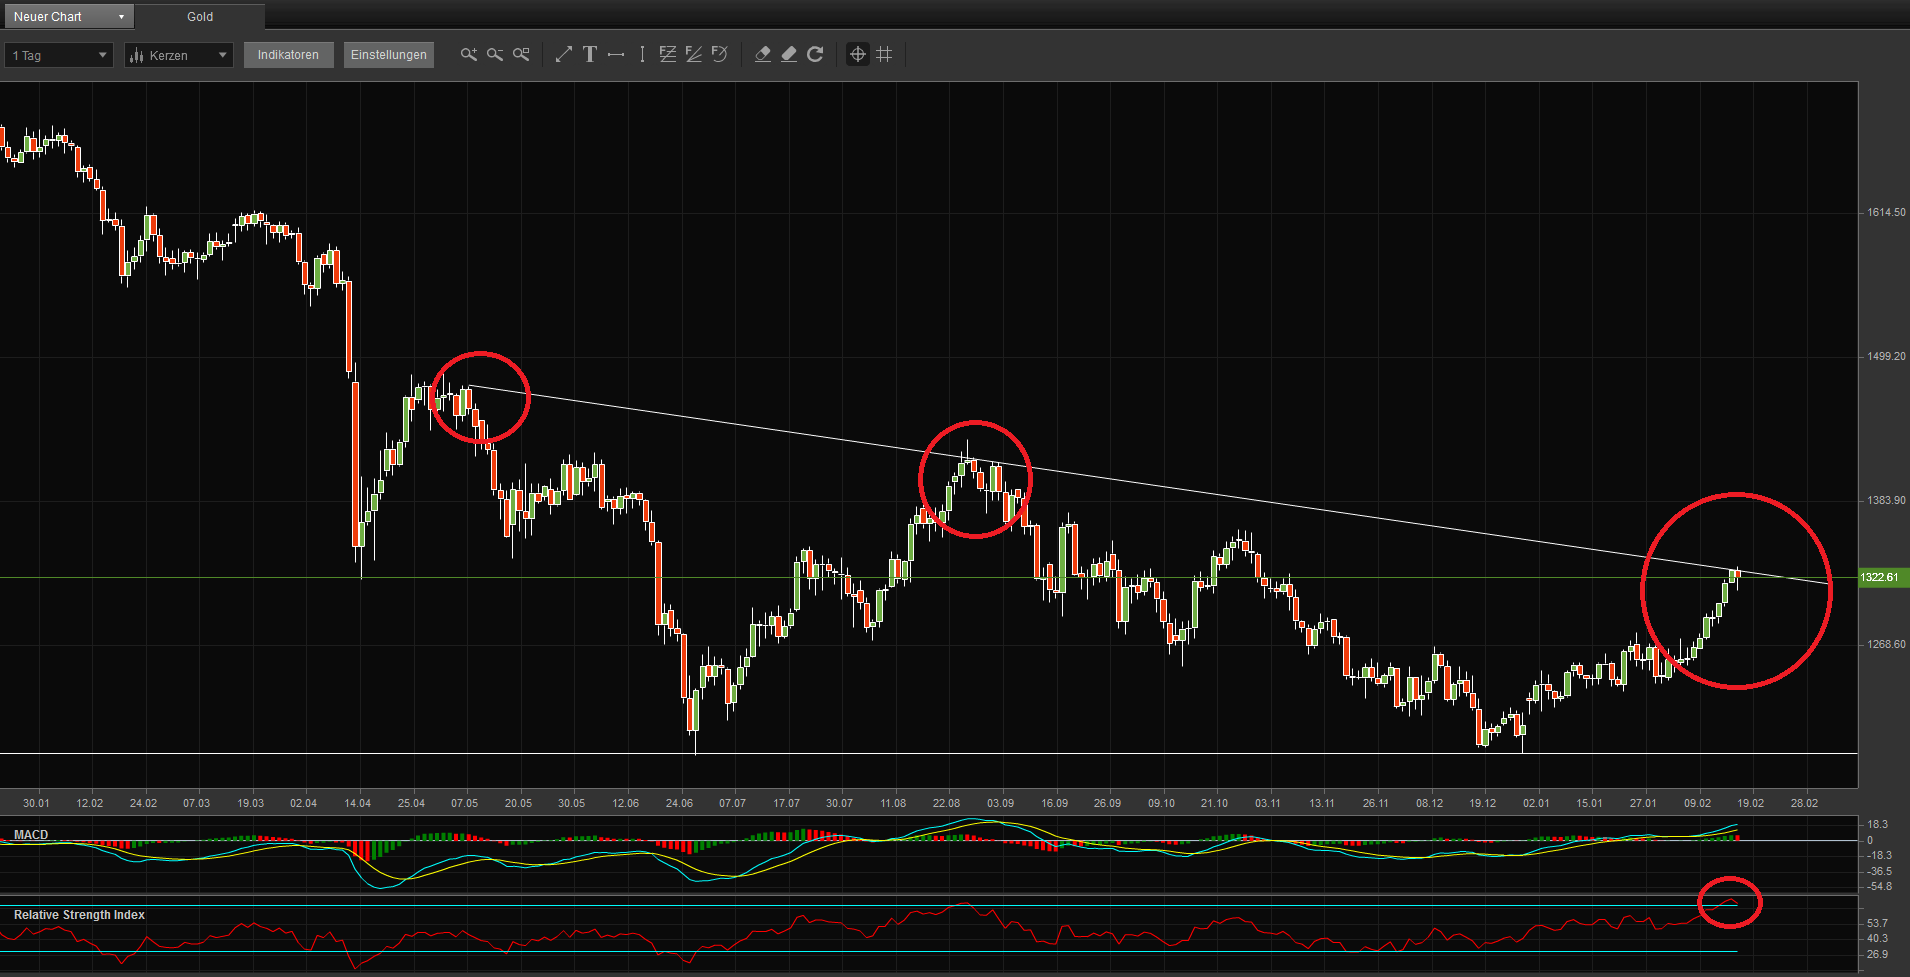Select the eraser for single drawings

[763, 55]
